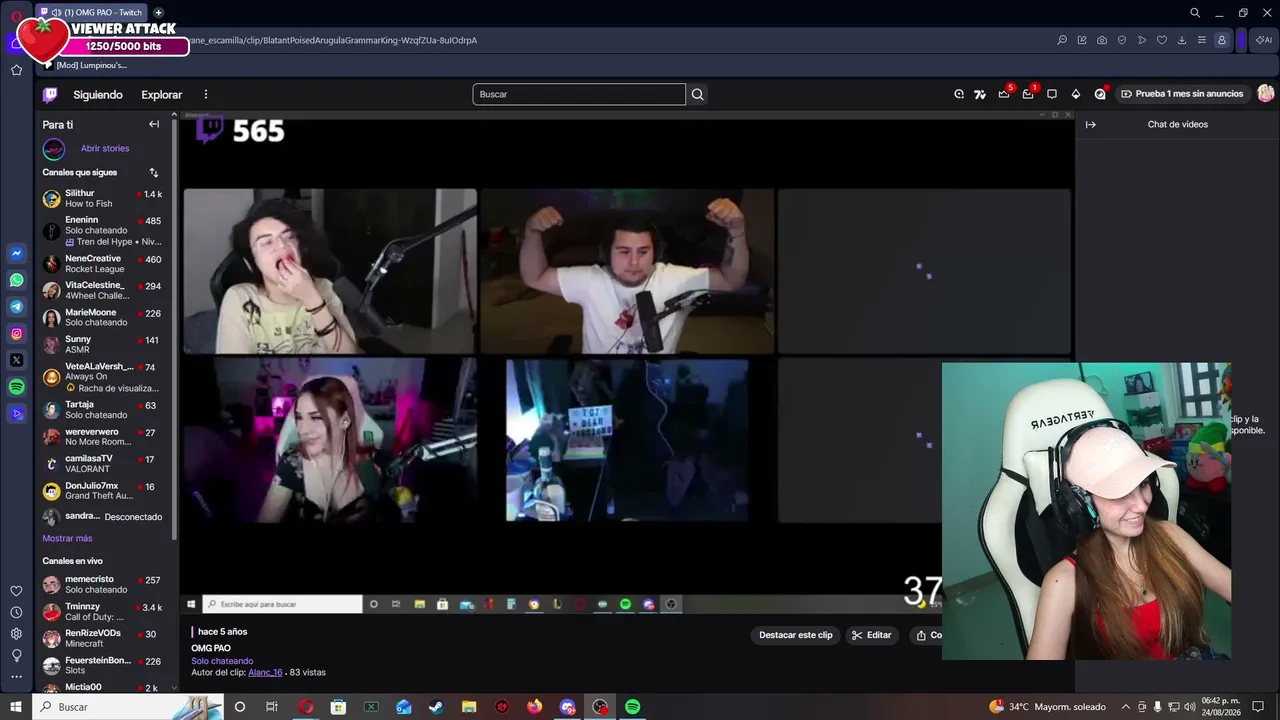Open the taskbar clock and calendar
Image resolution: width=1280 pixels, height=720 pixels.
pos(1221,707)
